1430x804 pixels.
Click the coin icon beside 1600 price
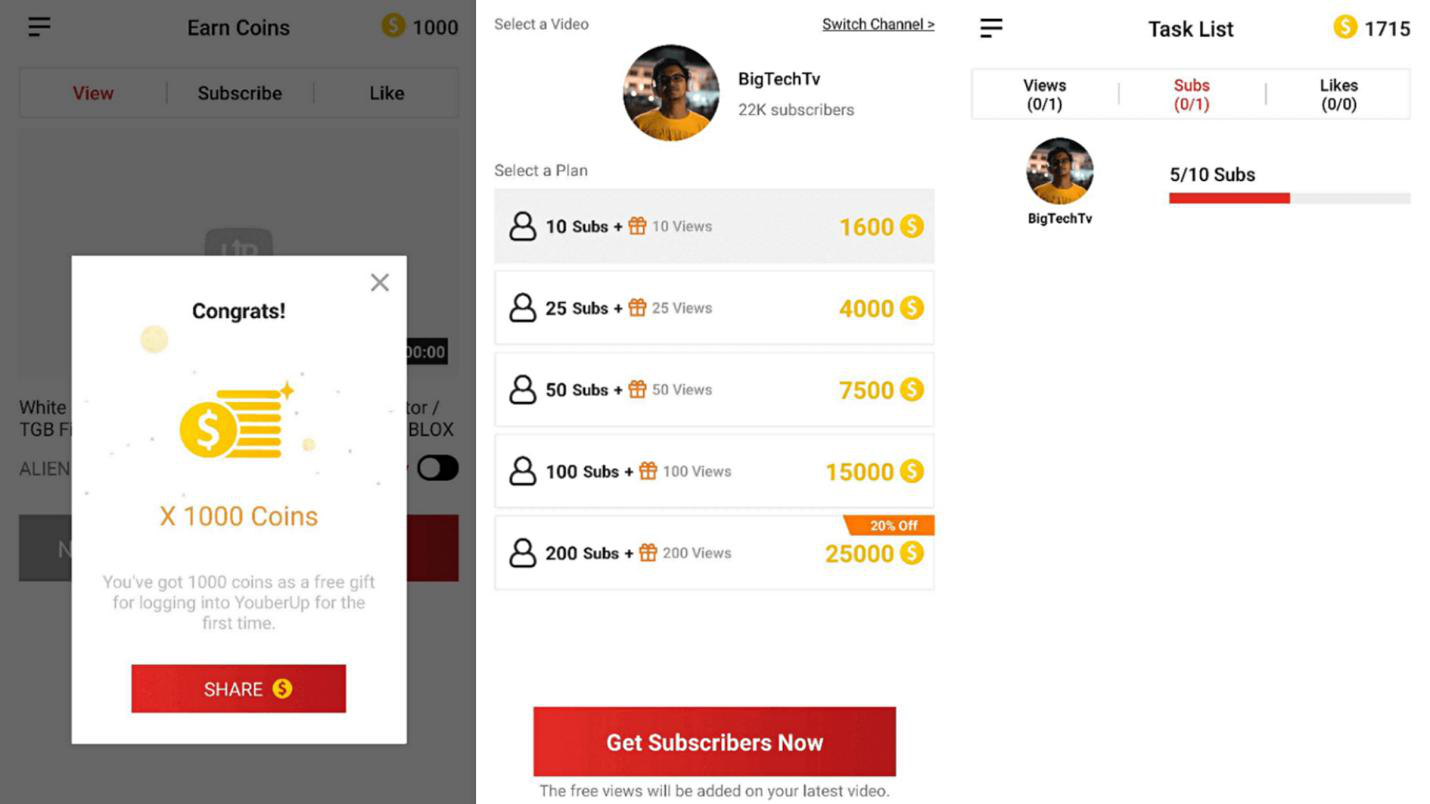coord(911,226)
